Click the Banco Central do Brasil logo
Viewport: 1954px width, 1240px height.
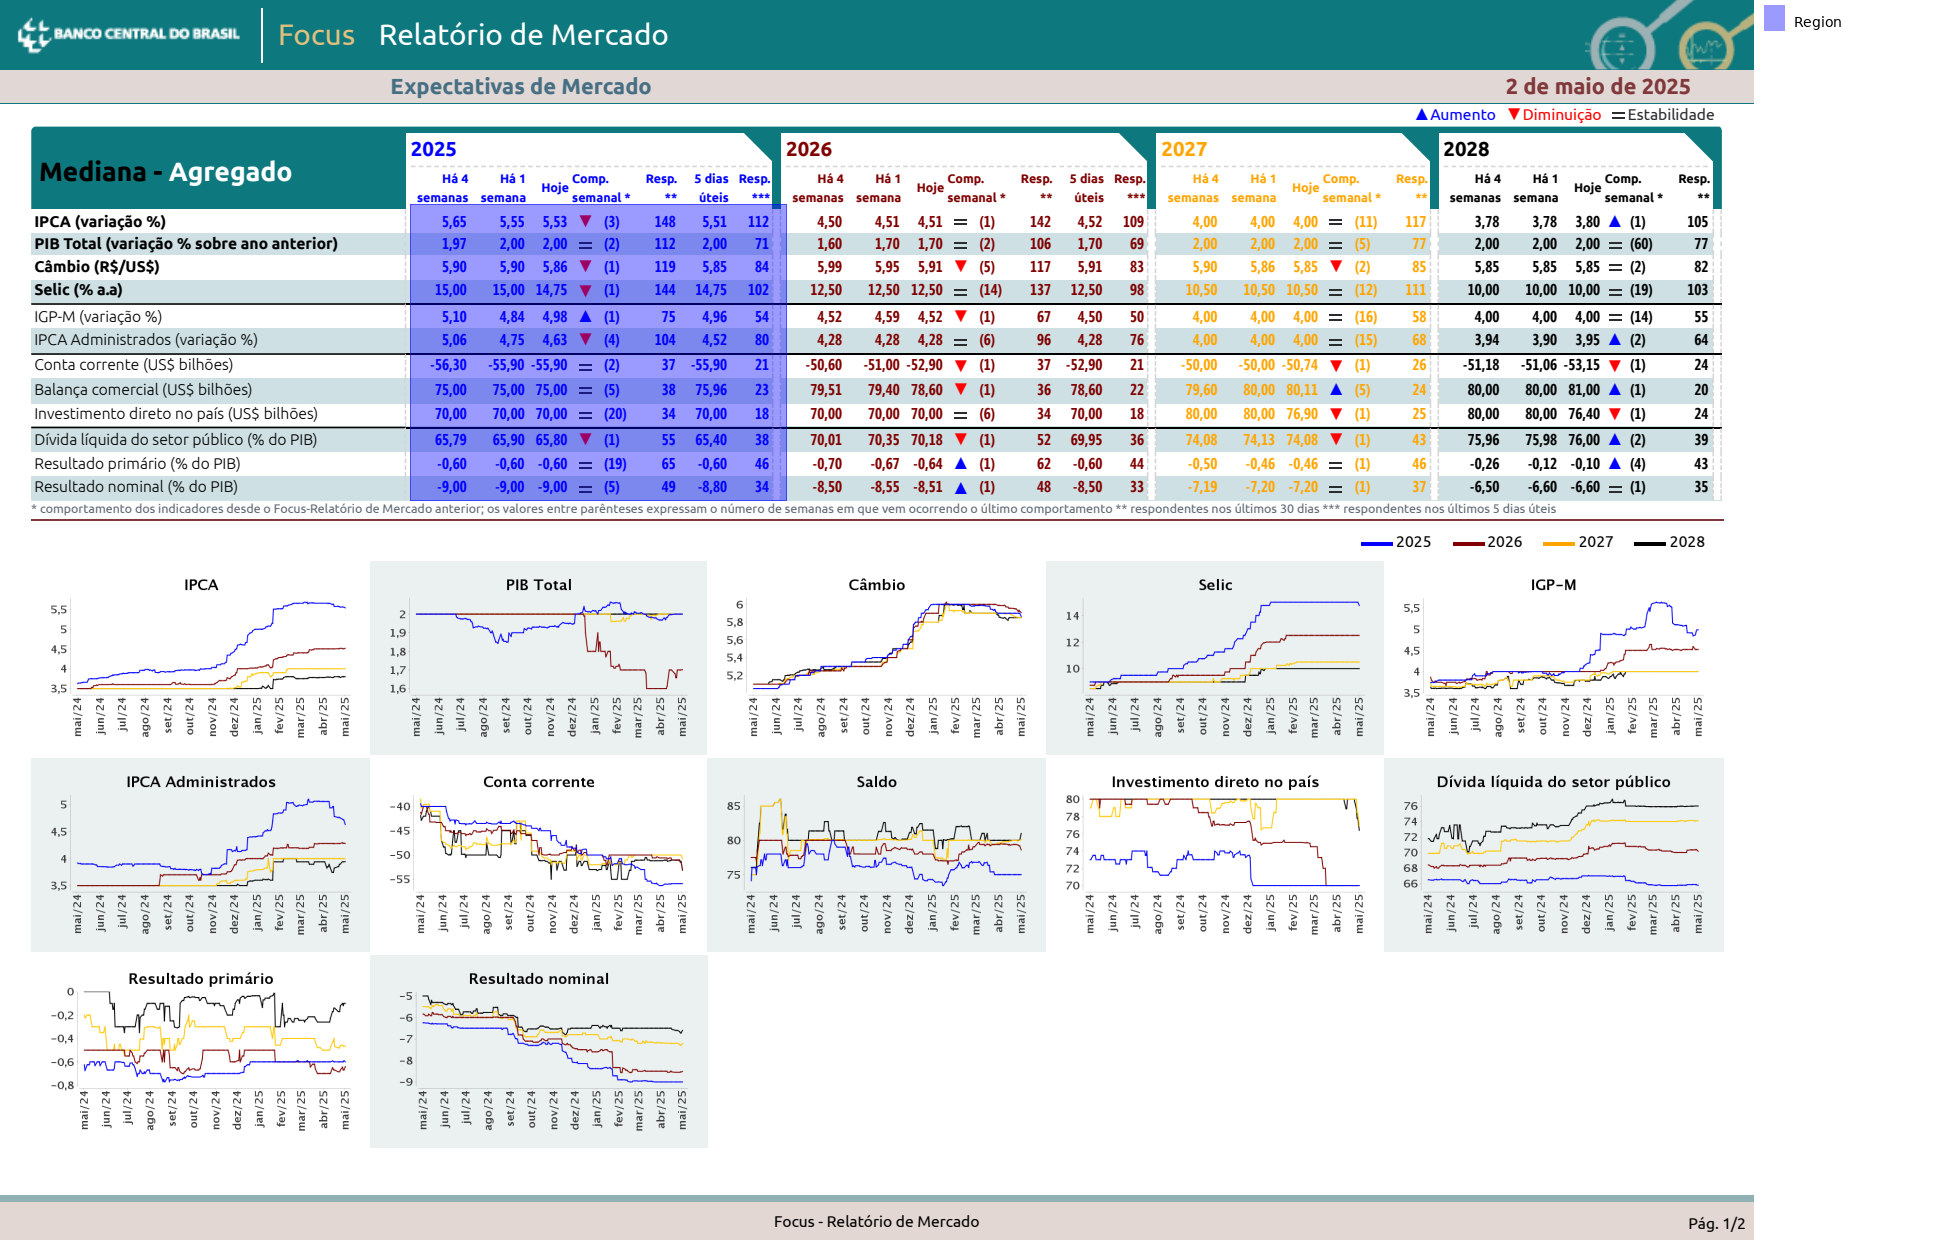tap(129, 34)
